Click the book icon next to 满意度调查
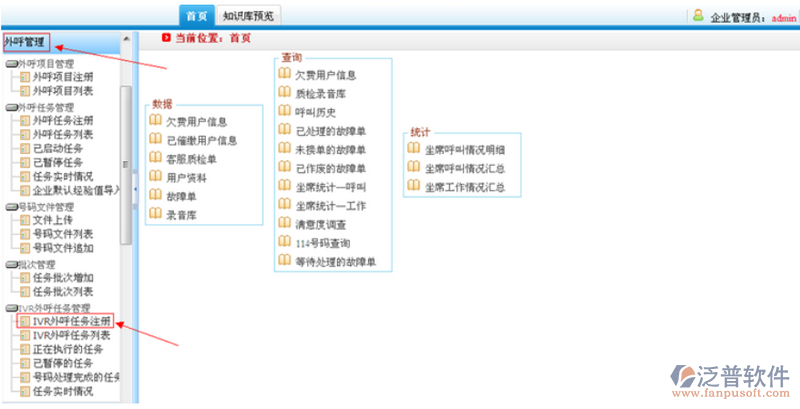 [x=284, y=223]
